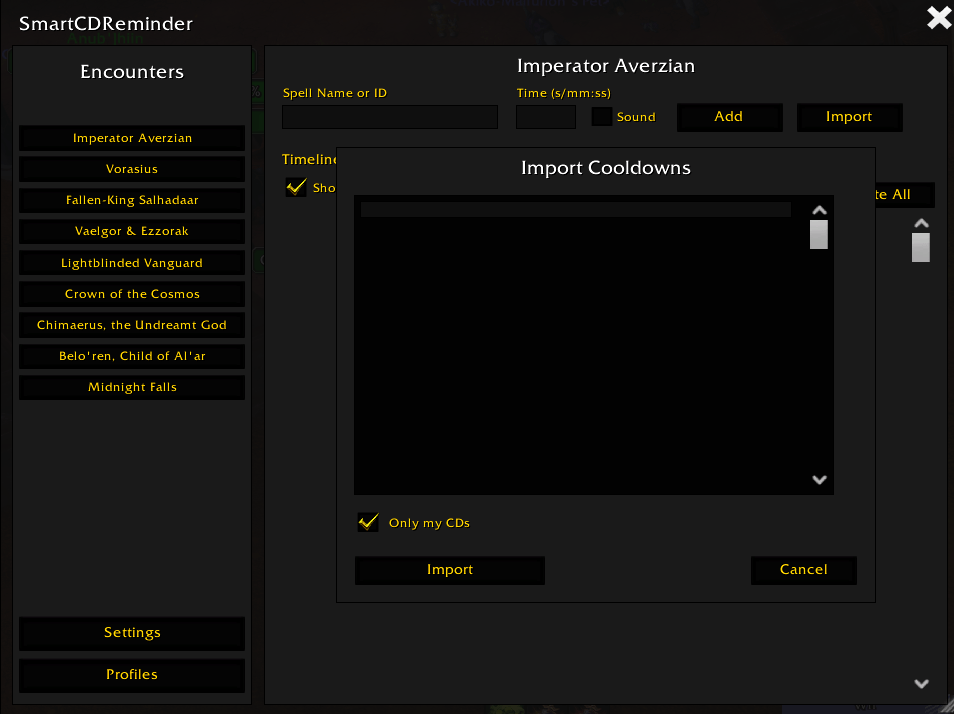Choose Chimaerus, the Undreamt God encounter

(x=132, y=325)
